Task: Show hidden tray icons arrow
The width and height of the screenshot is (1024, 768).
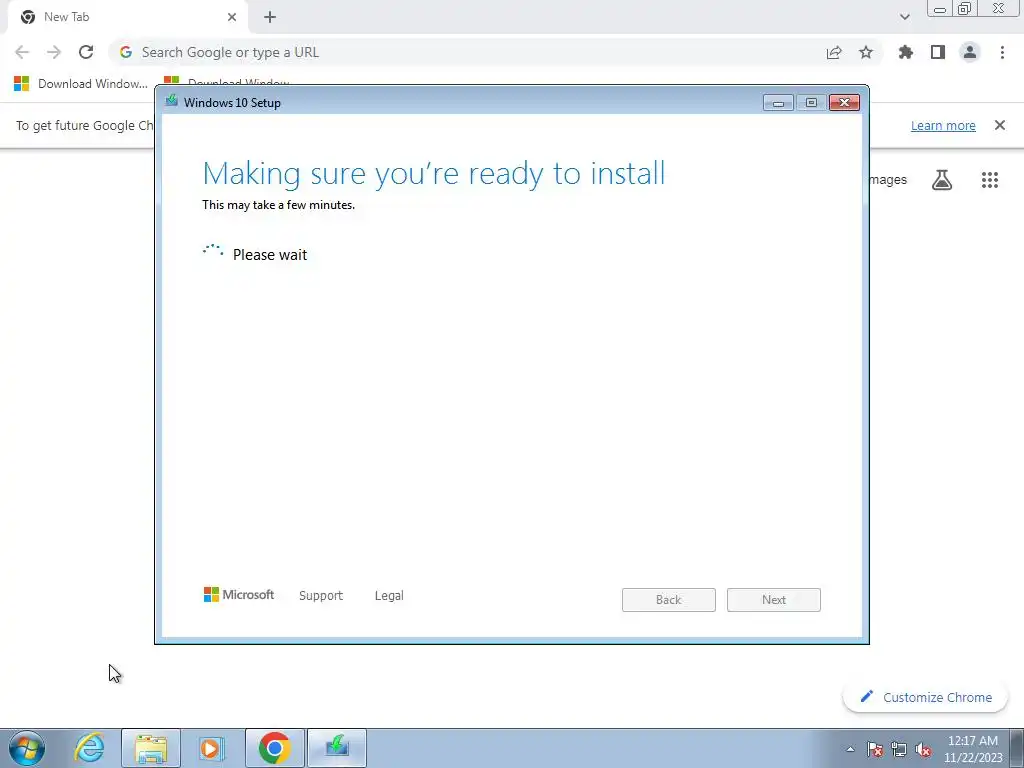Action: 850,749
